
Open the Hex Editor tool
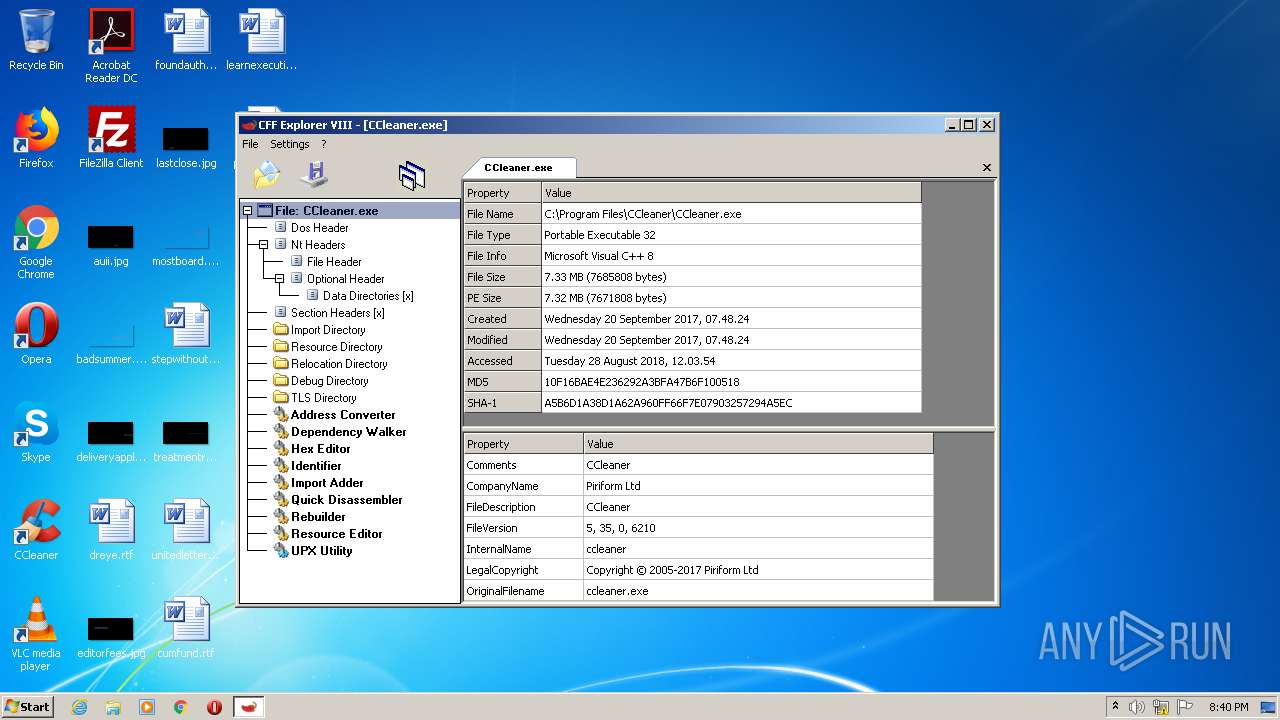[320, 449]
